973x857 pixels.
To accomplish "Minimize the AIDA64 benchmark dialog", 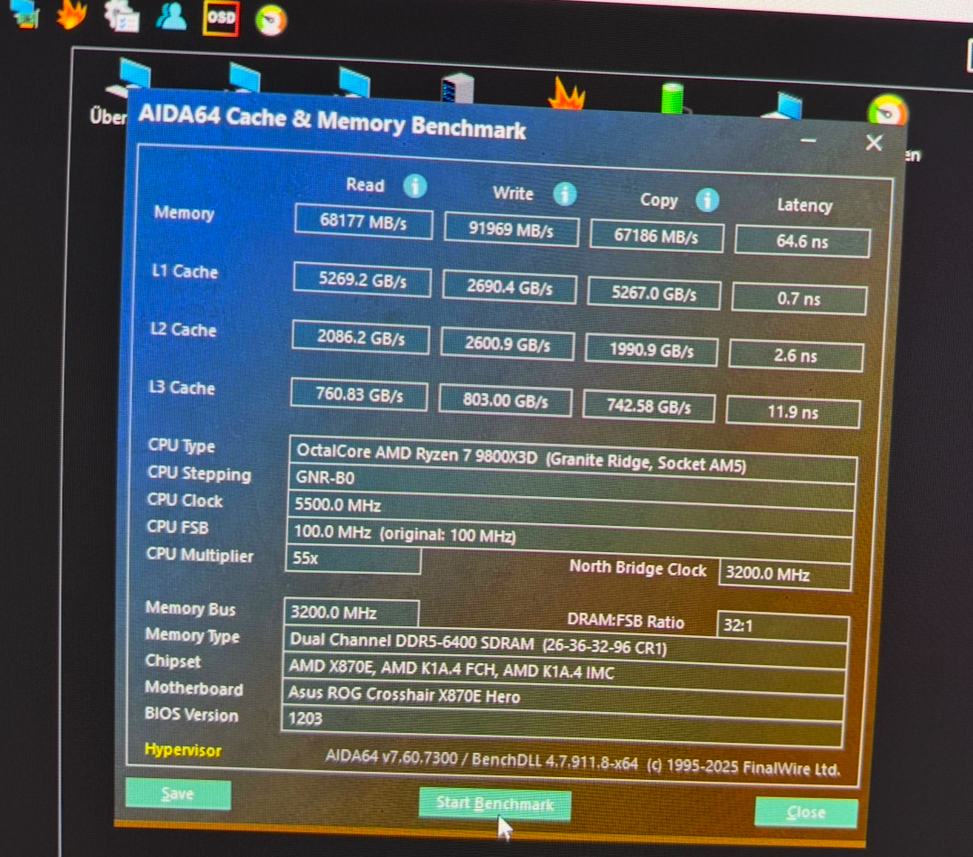I will [808, 140].
